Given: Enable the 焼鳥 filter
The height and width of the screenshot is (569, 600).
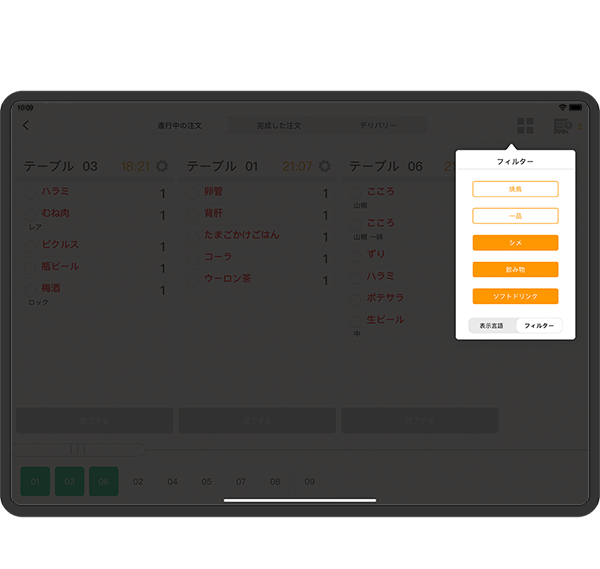Looking at the screenshot, I should pyautogui.click(x=515, y=189).
